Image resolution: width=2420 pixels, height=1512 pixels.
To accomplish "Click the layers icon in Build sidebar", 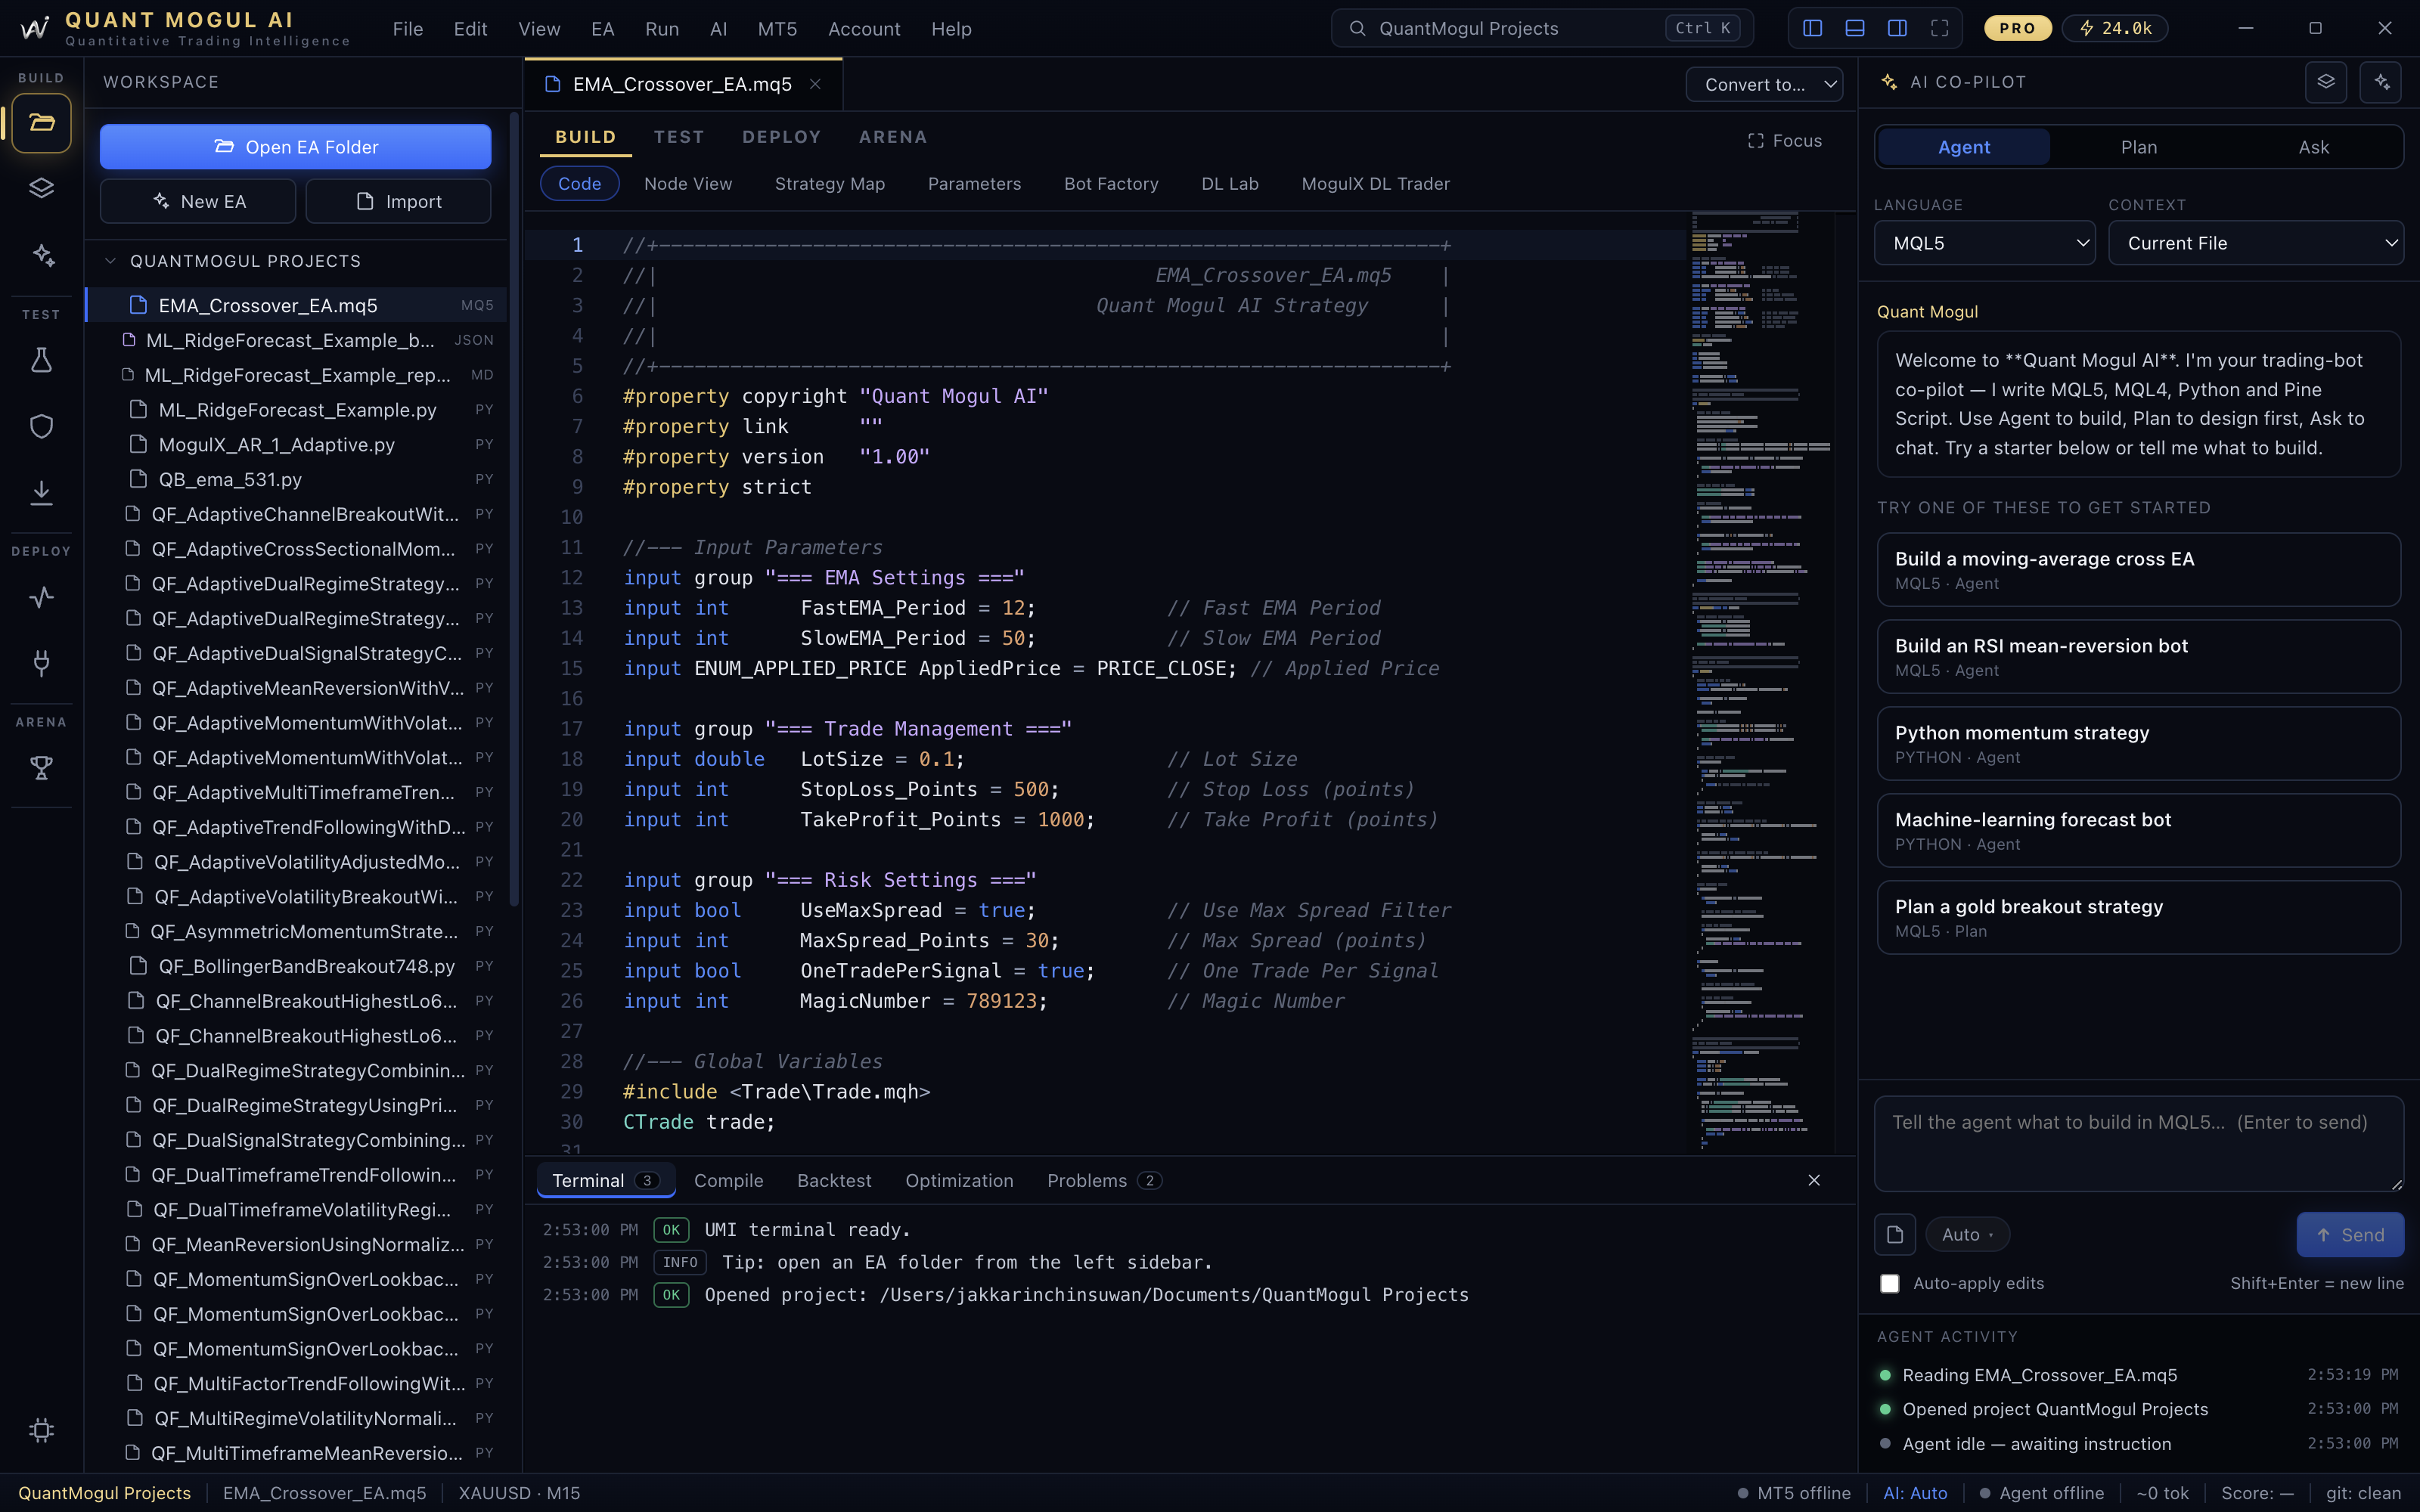I will point(41,188).
